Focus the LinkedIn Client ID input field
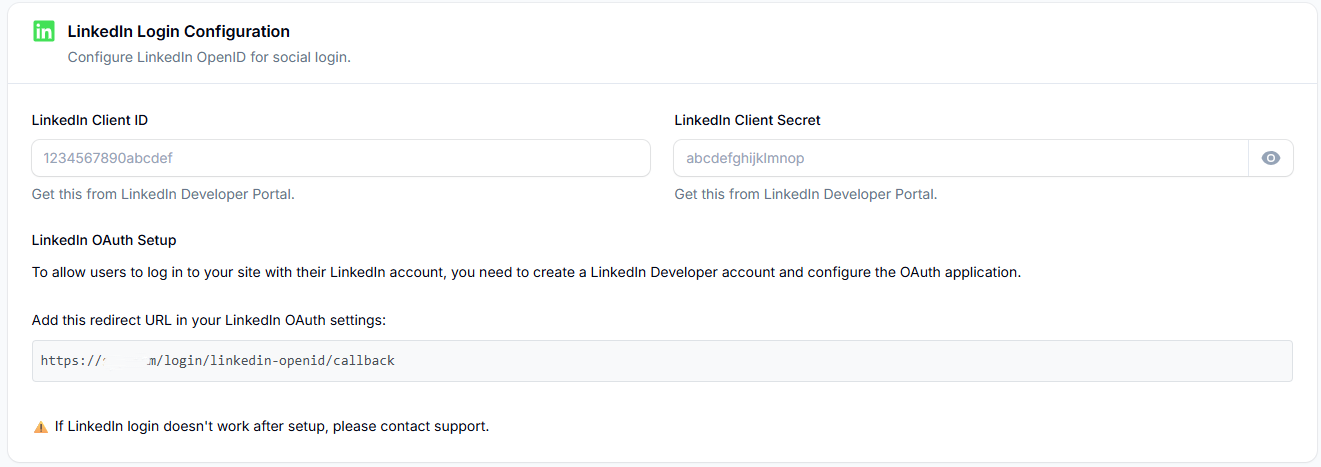Image resolution: width=1321 pixels, height=467 pixels. click(x=340, y=158)
